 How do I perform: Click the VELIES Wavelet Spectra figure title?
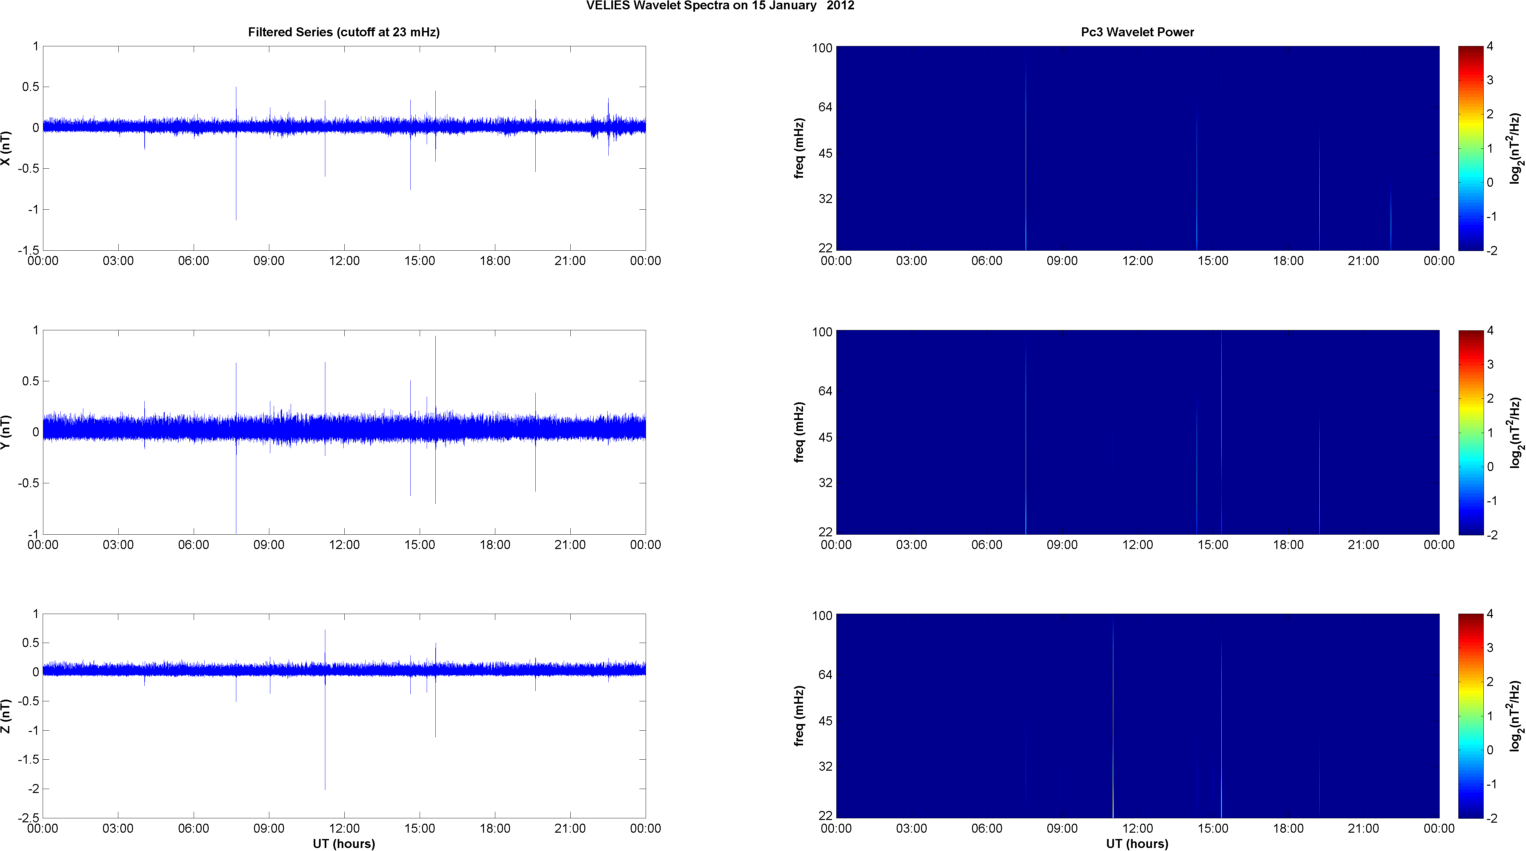click(x=720, y=6)
